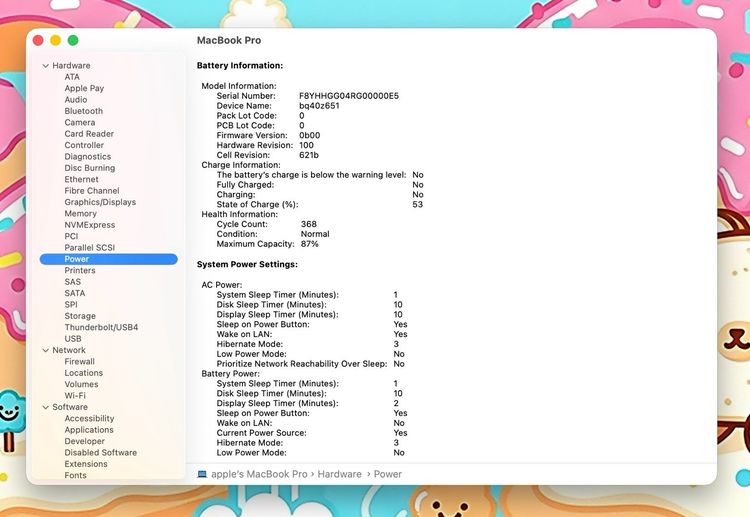
Task: Click serial number F8YHHGG04RG00000E5
Action: click(x=349, y=96)
